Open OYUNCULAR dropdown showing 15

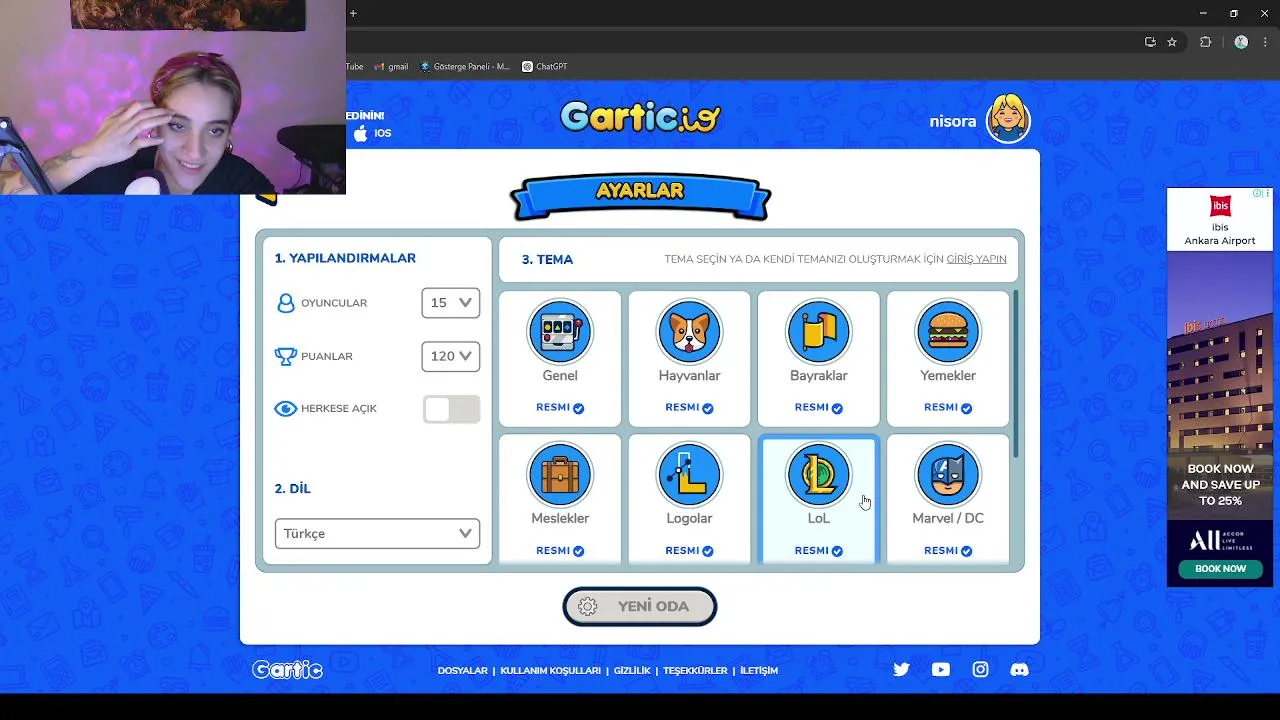[450, 303]
